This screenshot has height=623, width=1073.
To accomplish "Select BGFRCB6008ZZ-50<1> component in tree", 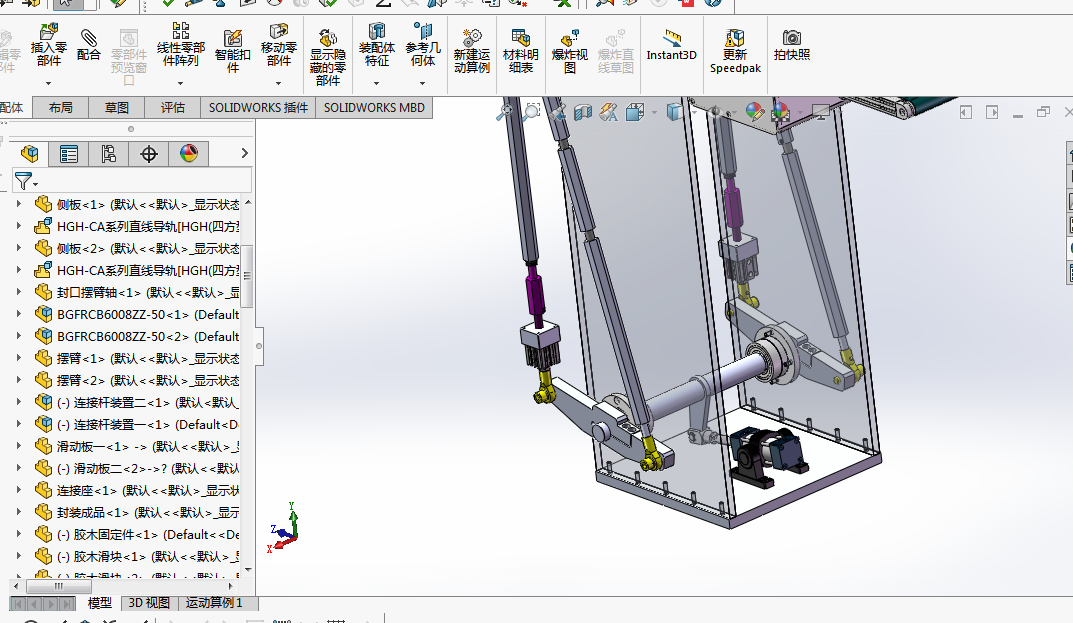I will point(137,314).
